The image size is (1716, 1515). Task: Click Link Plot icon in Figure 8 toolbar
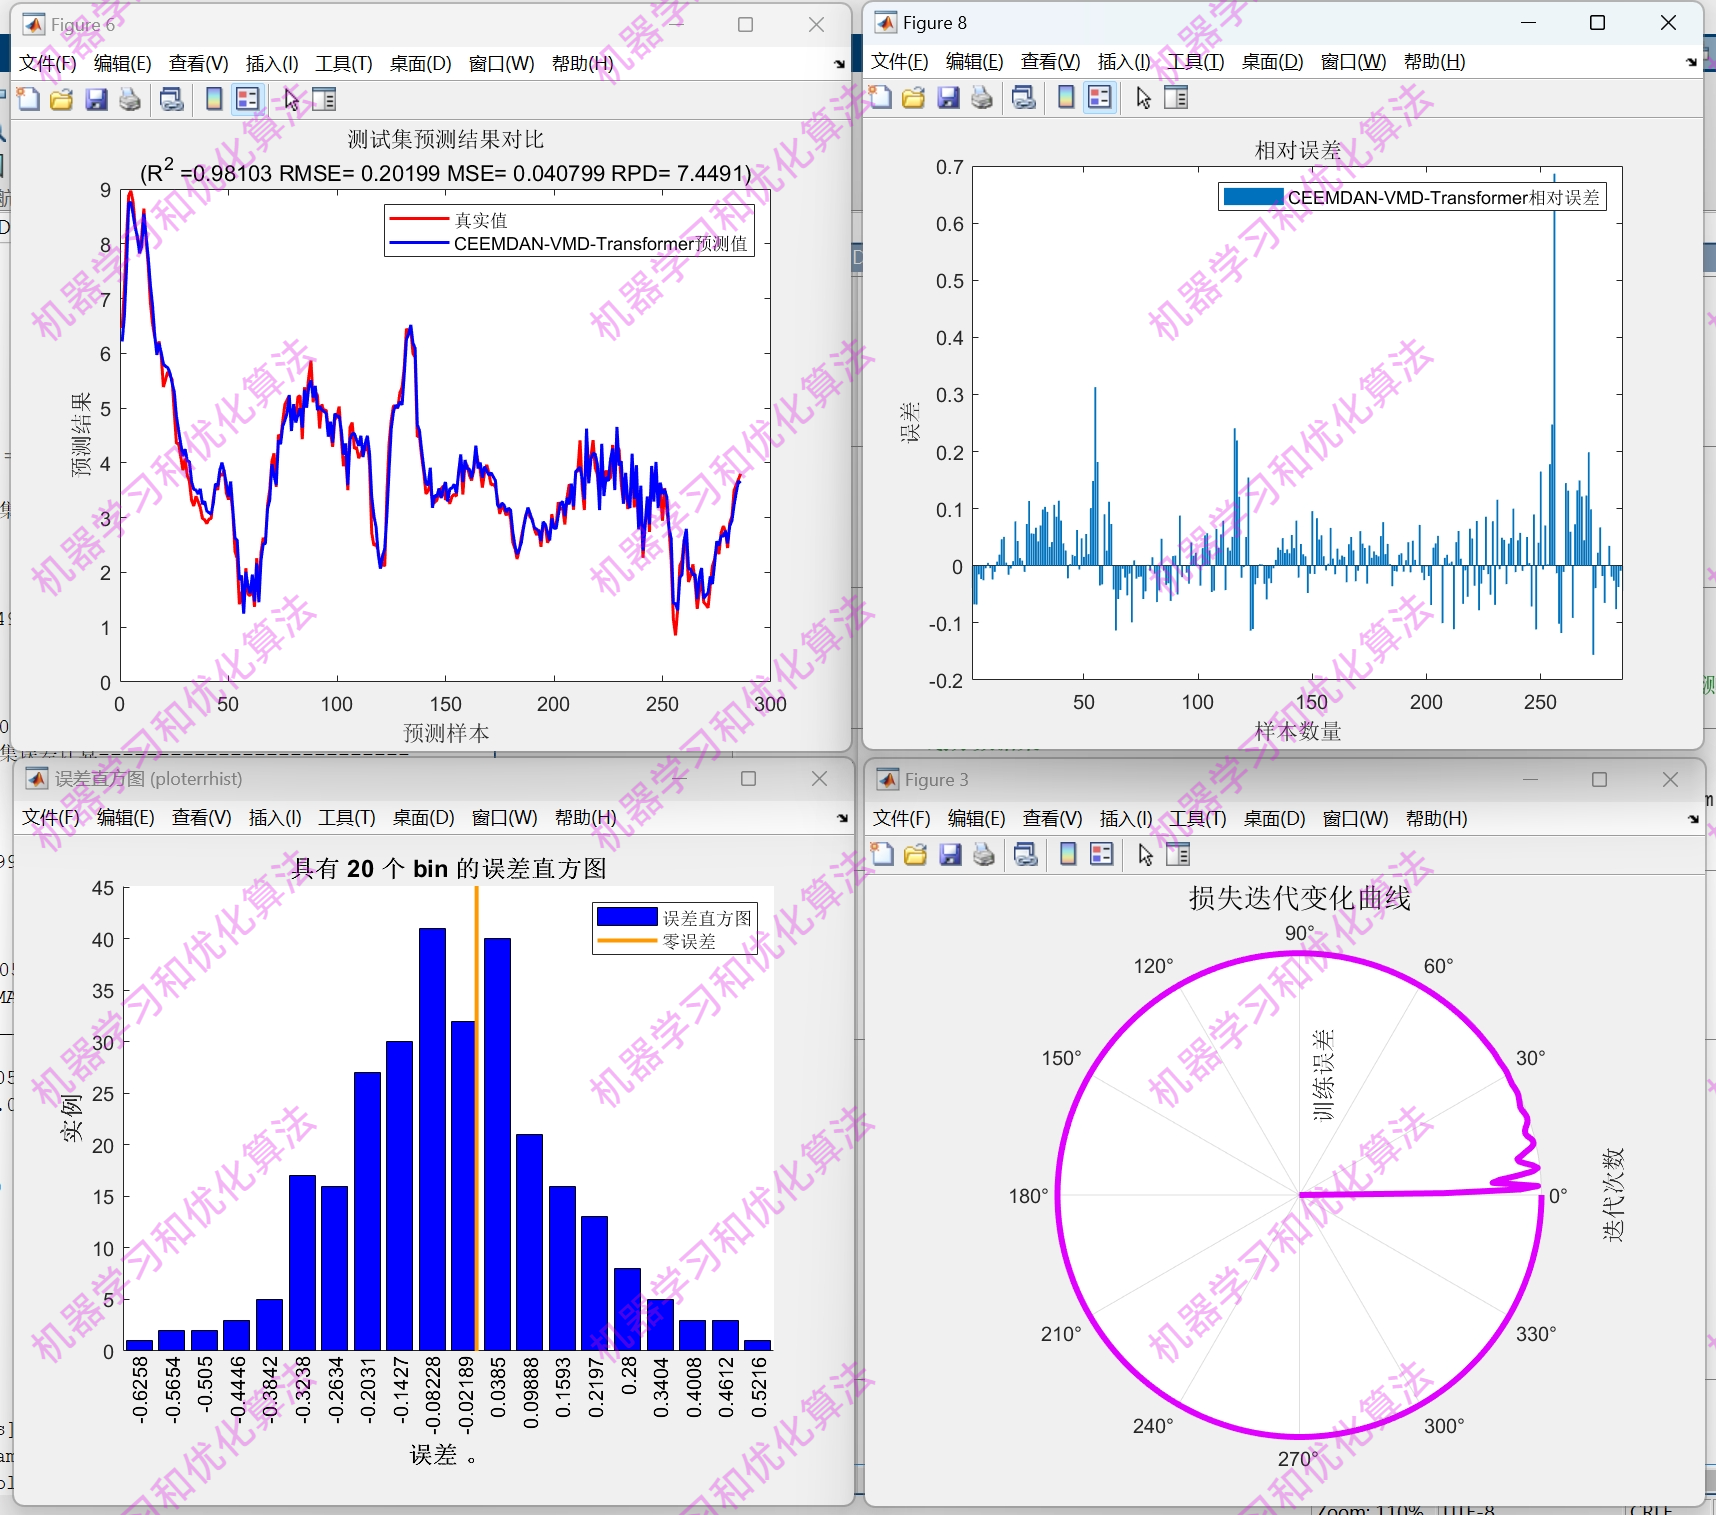point(1024,97)
